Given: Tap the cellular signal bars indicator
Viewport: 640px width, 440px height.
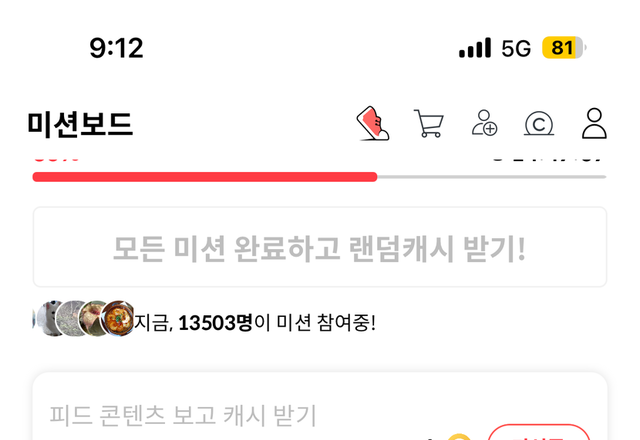Looking at the screenshot, I should click(475, 48).
